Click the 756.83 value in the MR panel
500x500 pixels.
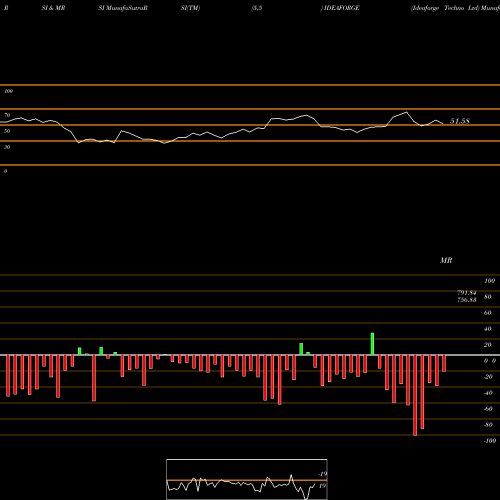tap(467, 300)
